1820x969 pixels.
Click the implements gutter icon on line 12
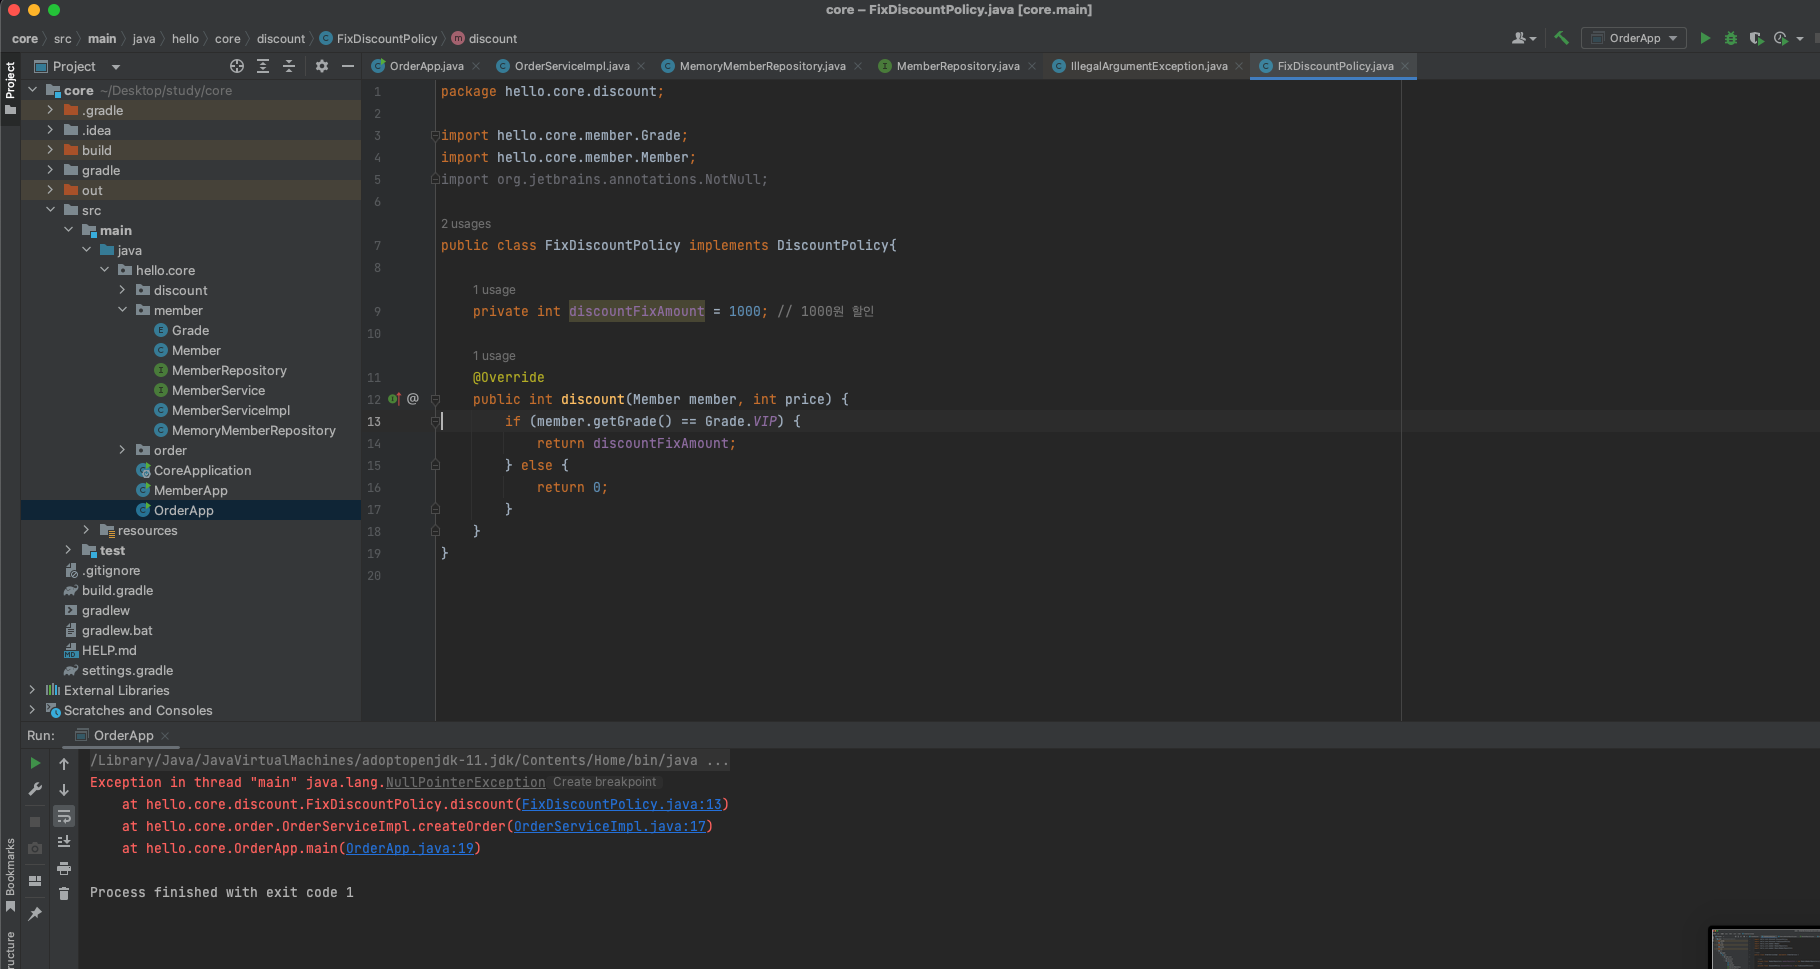pos(394,399)
